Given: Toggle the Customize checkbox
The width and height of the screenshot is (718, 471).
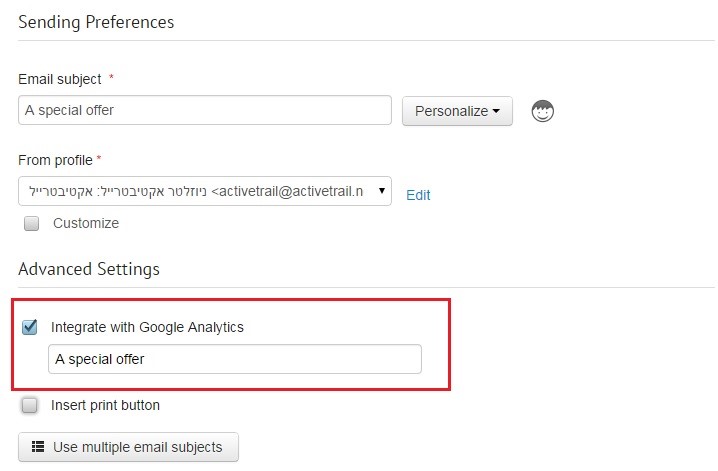Looking at the screenshot, I should tap(32, 223).
